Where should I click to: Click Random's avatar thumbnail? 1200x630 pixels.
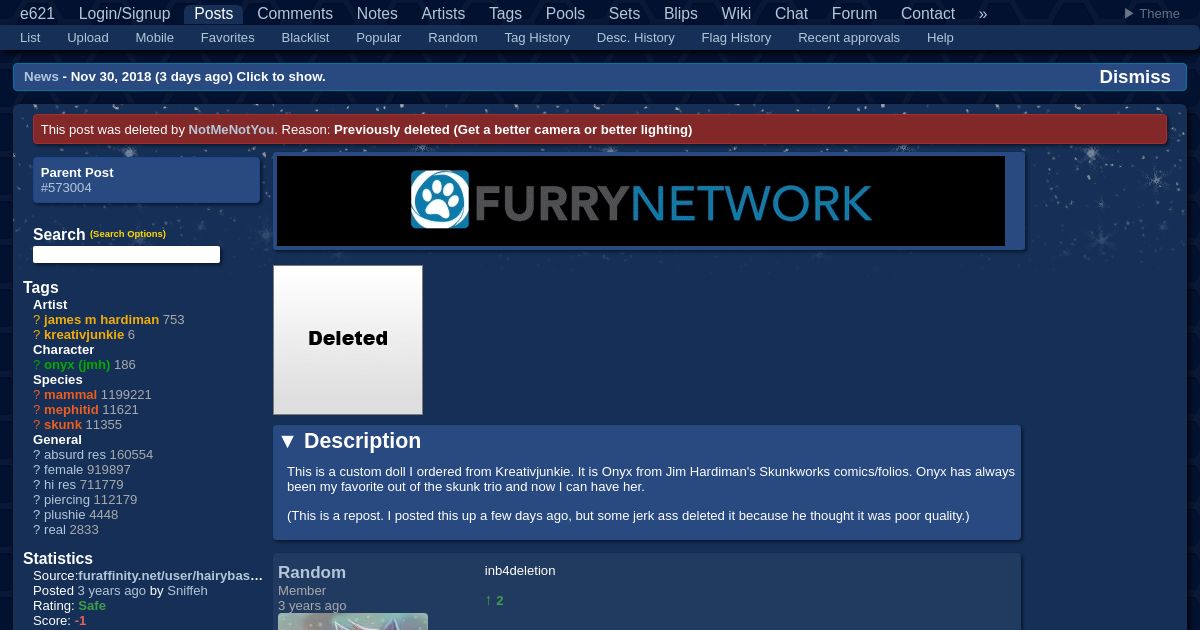coord(353,622)
